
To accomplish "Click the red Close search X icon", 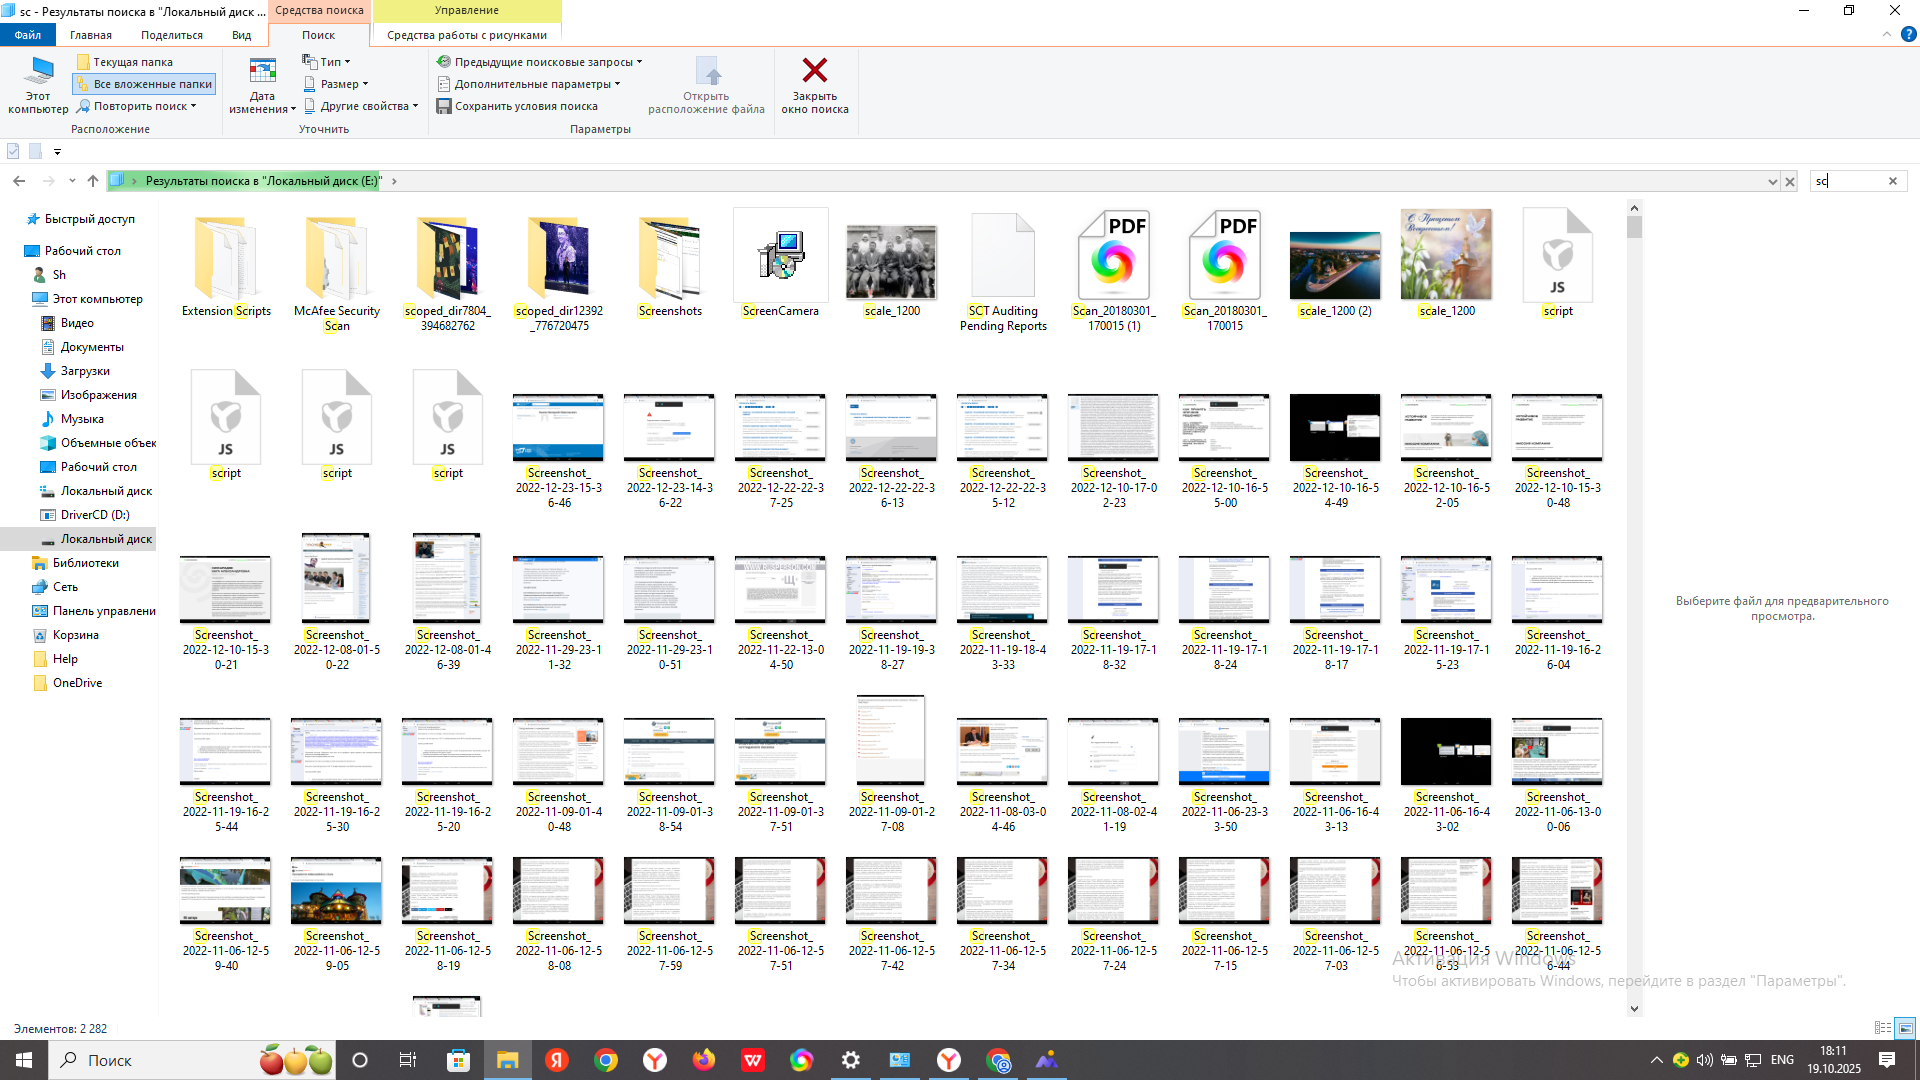I will coord(814,71).
